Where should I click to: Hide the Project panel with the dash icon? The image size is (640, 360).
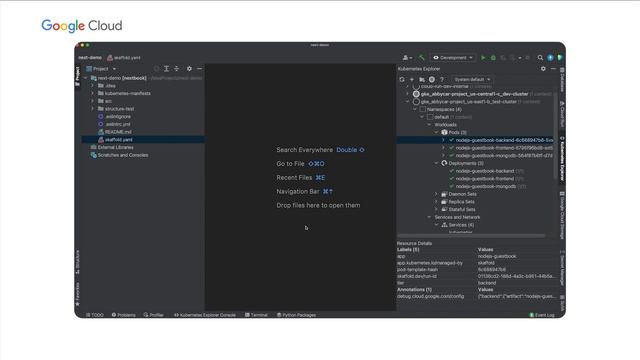pos(199,69)
